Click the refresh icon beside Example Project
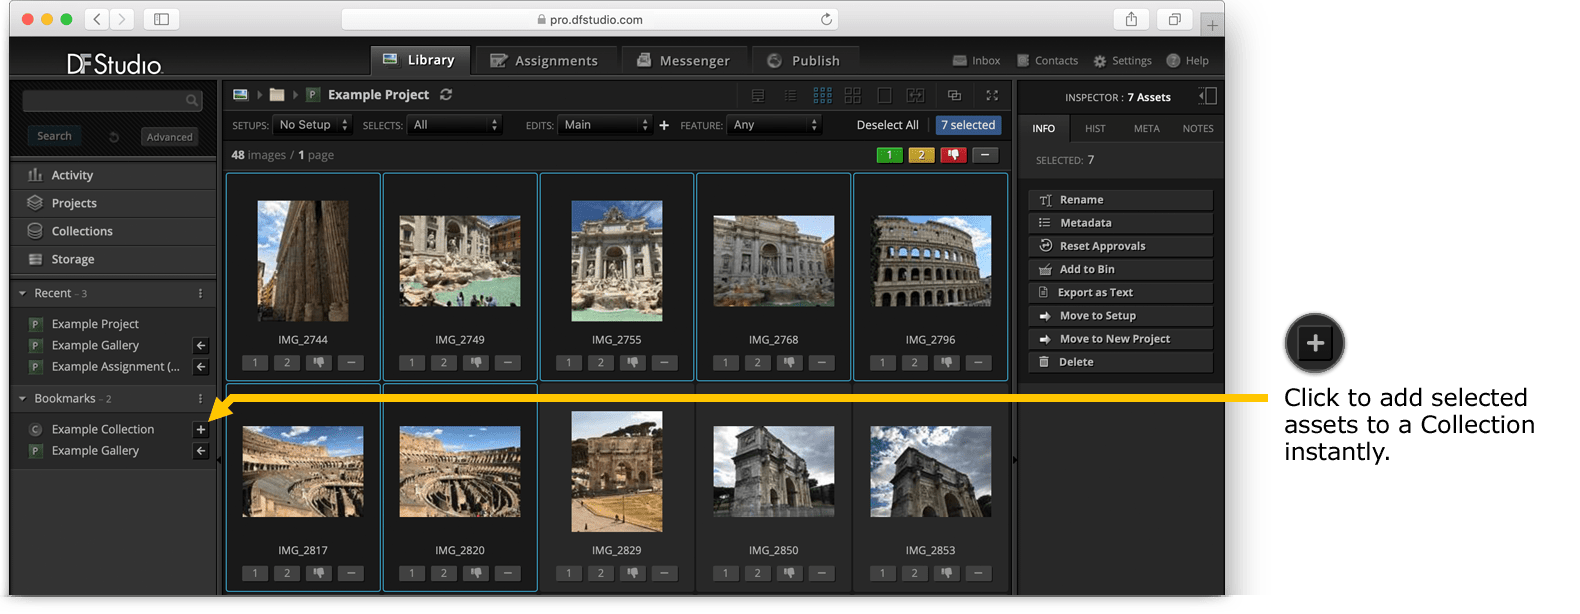Screen dimensions: 1580x614 tap(446, 95)
